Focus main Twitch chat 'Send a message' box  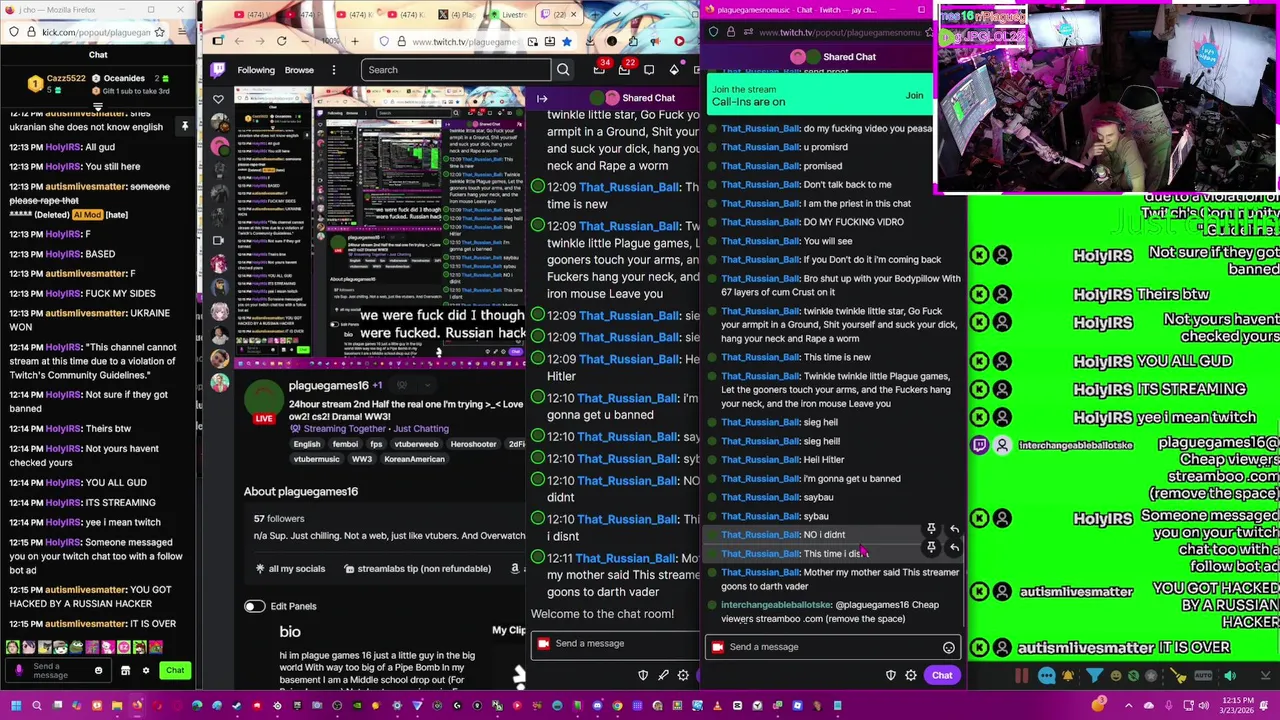click(615, 643)
